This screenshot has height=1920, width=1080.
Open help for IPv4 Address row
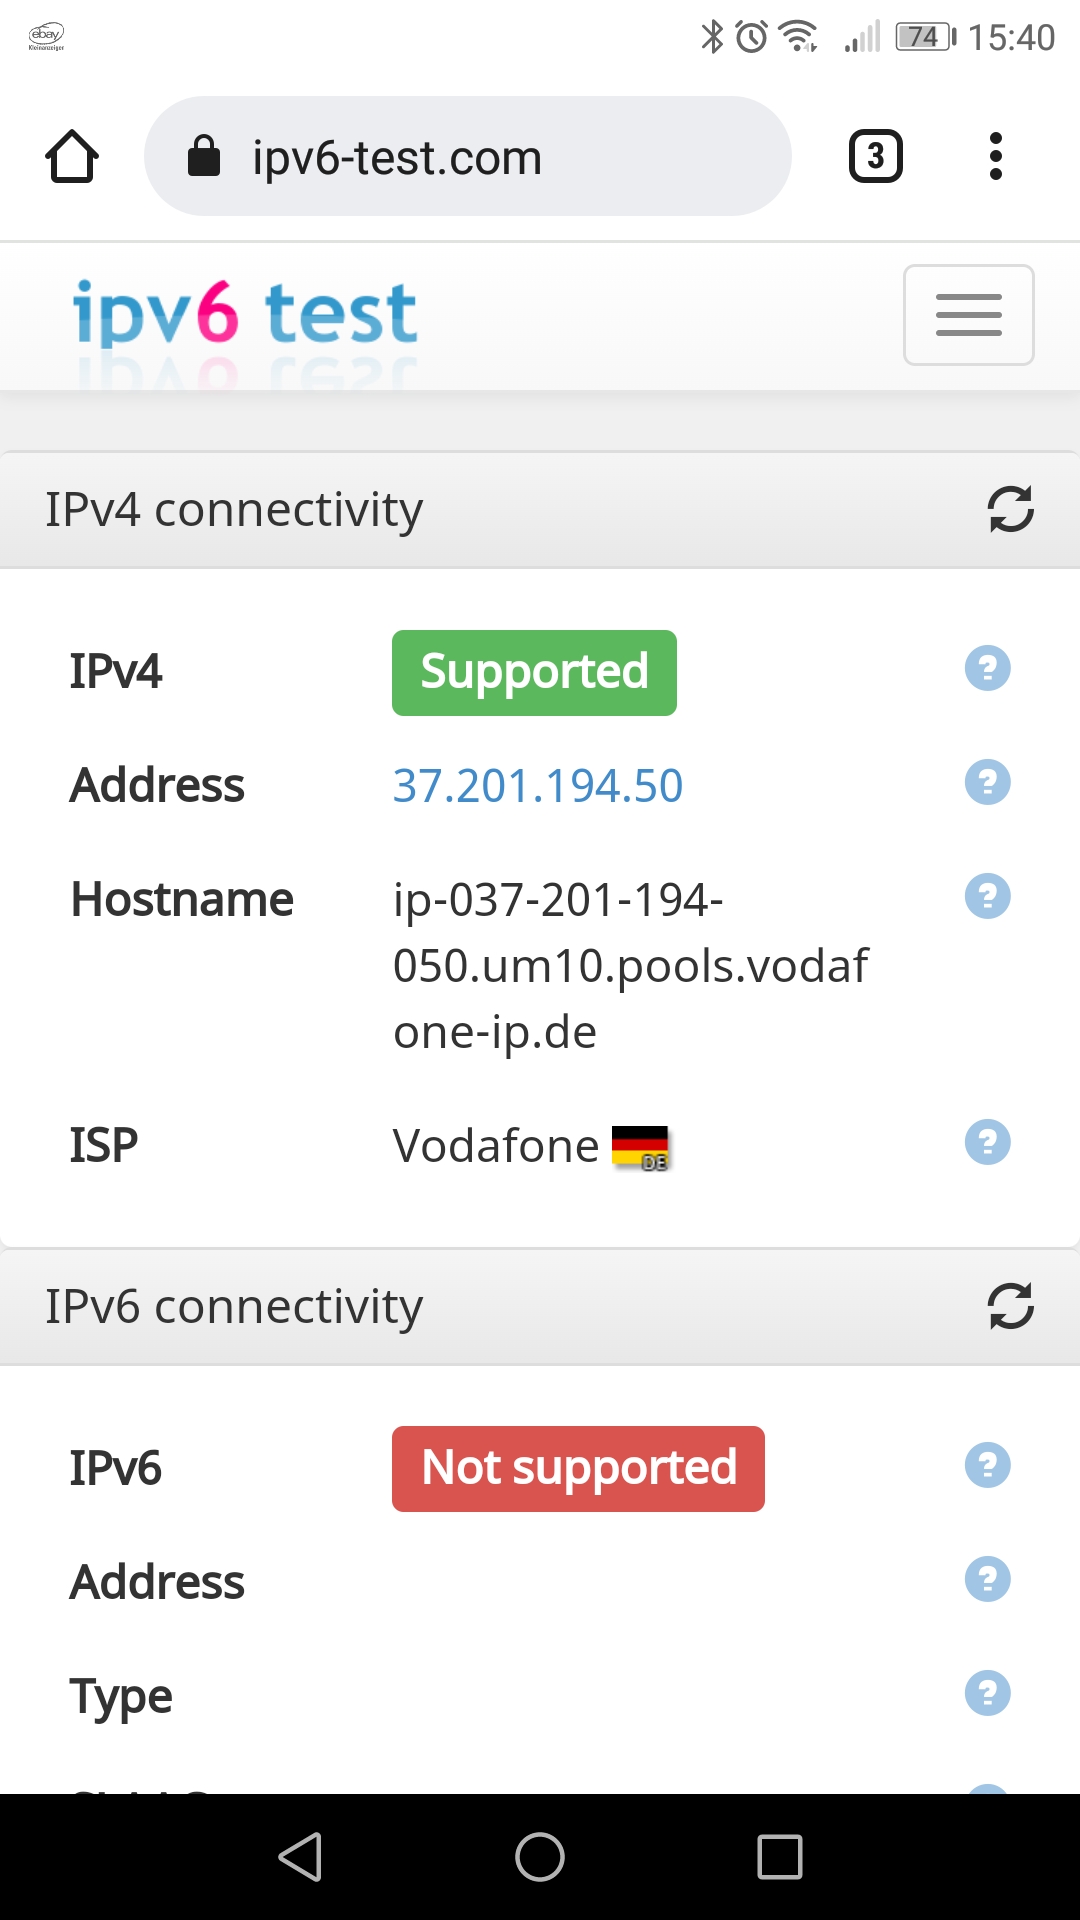pyautogui.click(x=987, y=782)
